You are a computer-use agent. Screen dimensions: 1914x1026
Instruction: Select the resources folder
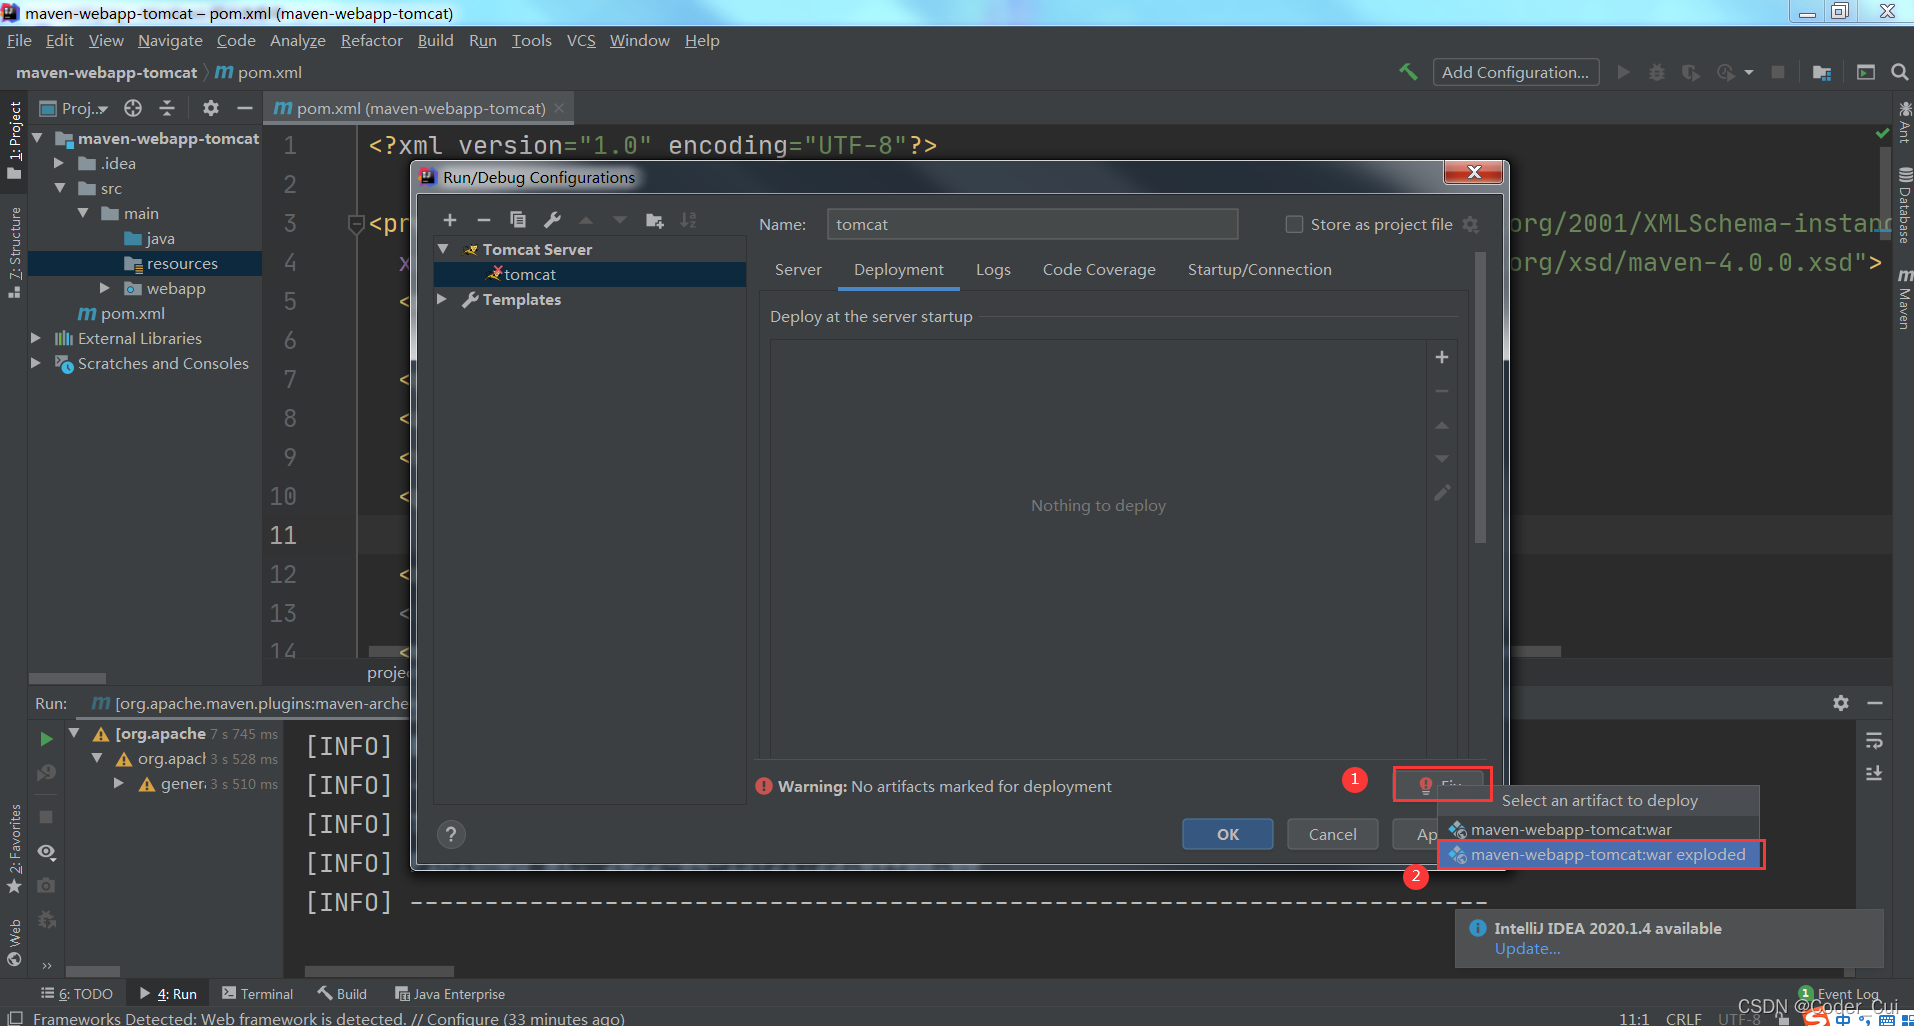pyautogui.click(x=145, y=263)
